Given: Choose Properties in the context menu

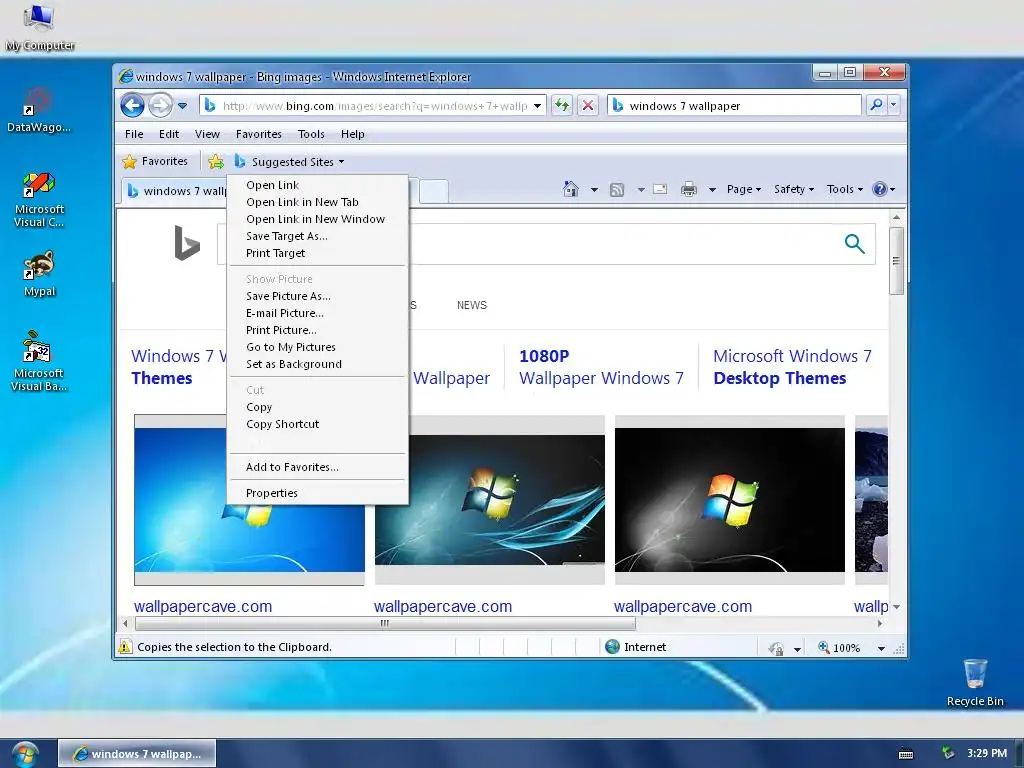Looking at the screenshot, I should (317, 493).
